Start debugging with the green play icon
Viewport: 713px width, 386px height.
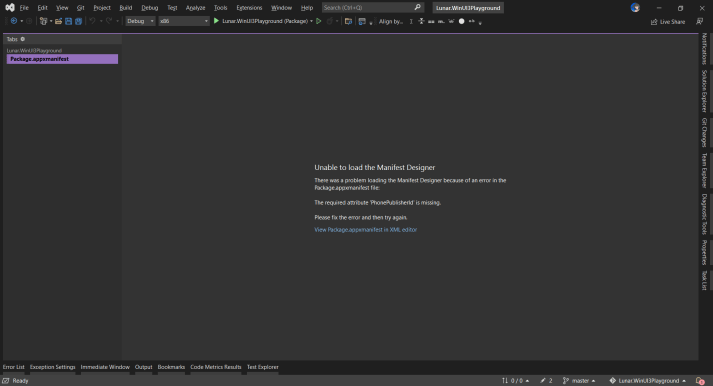pyautogui.click(x=216, y=21)
